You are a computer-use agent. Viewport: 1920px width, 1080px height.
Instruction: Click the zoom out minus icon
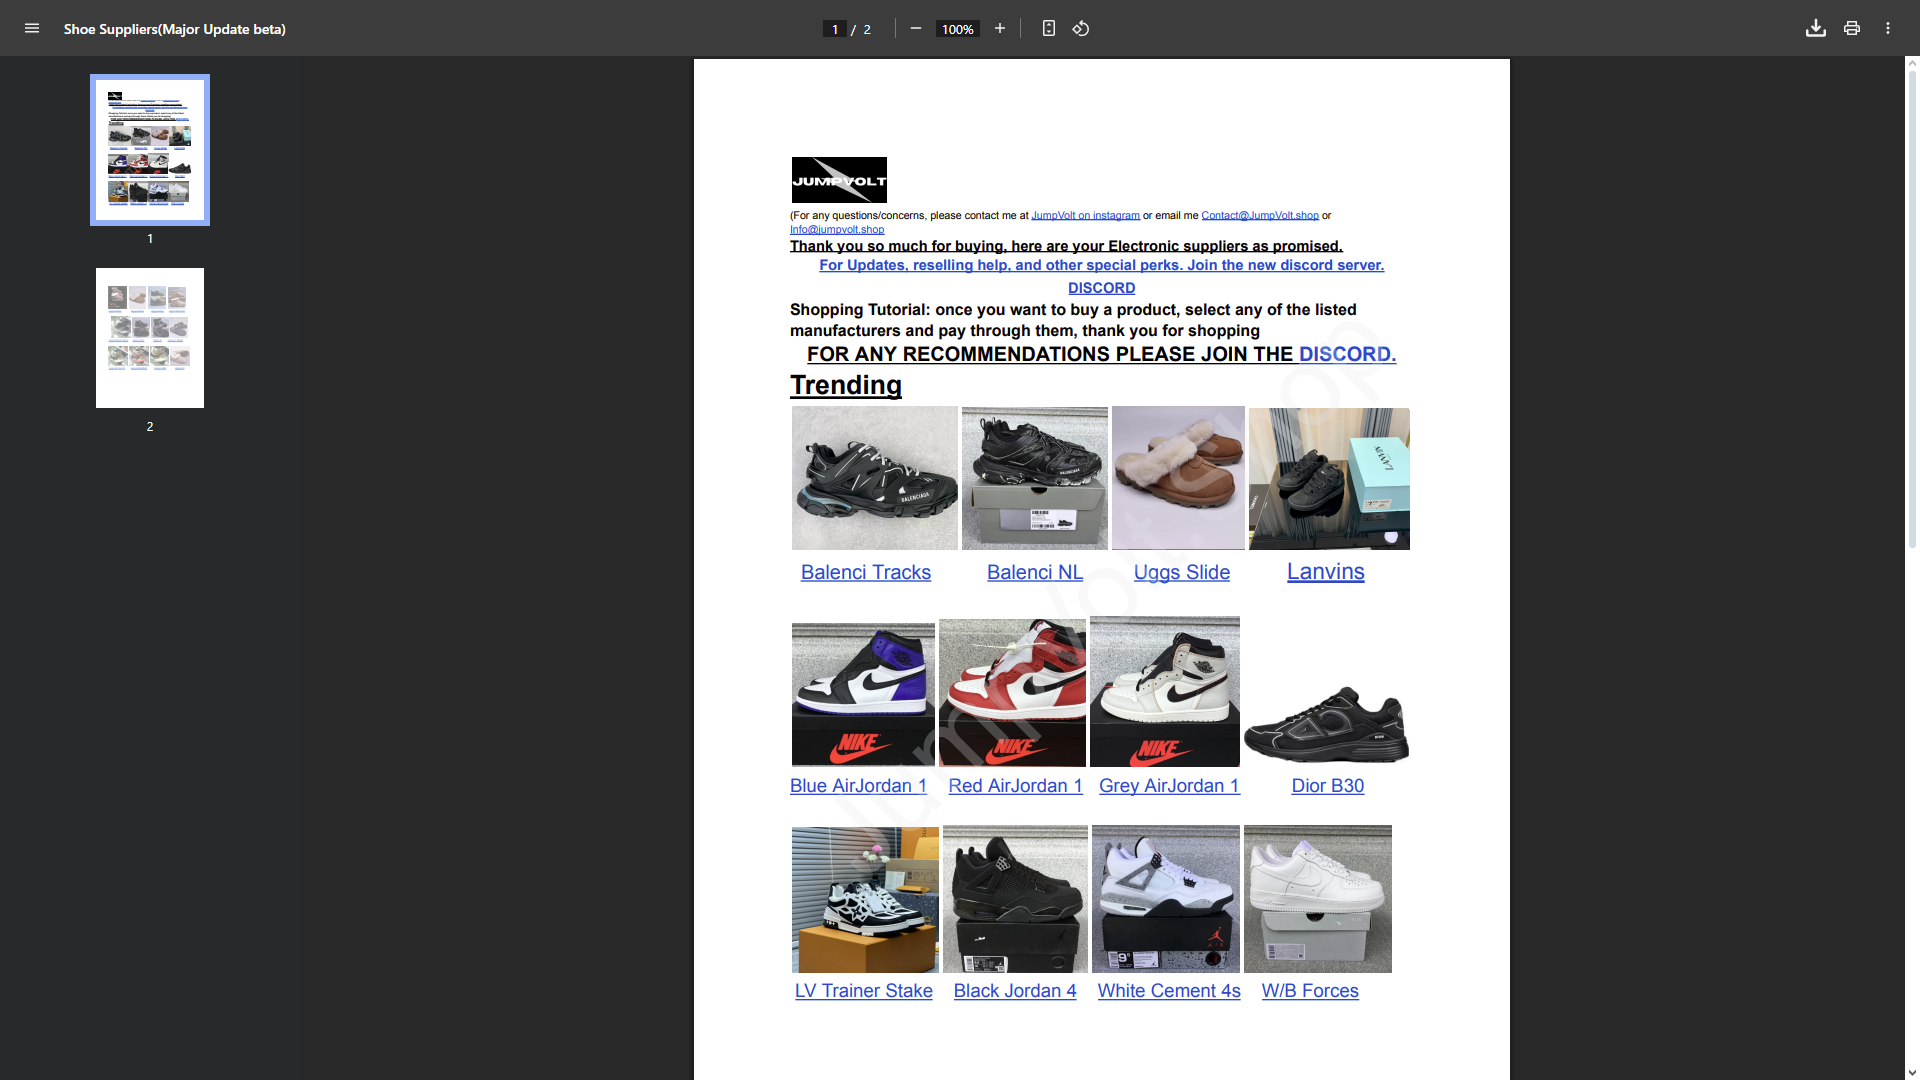point(915,29)
